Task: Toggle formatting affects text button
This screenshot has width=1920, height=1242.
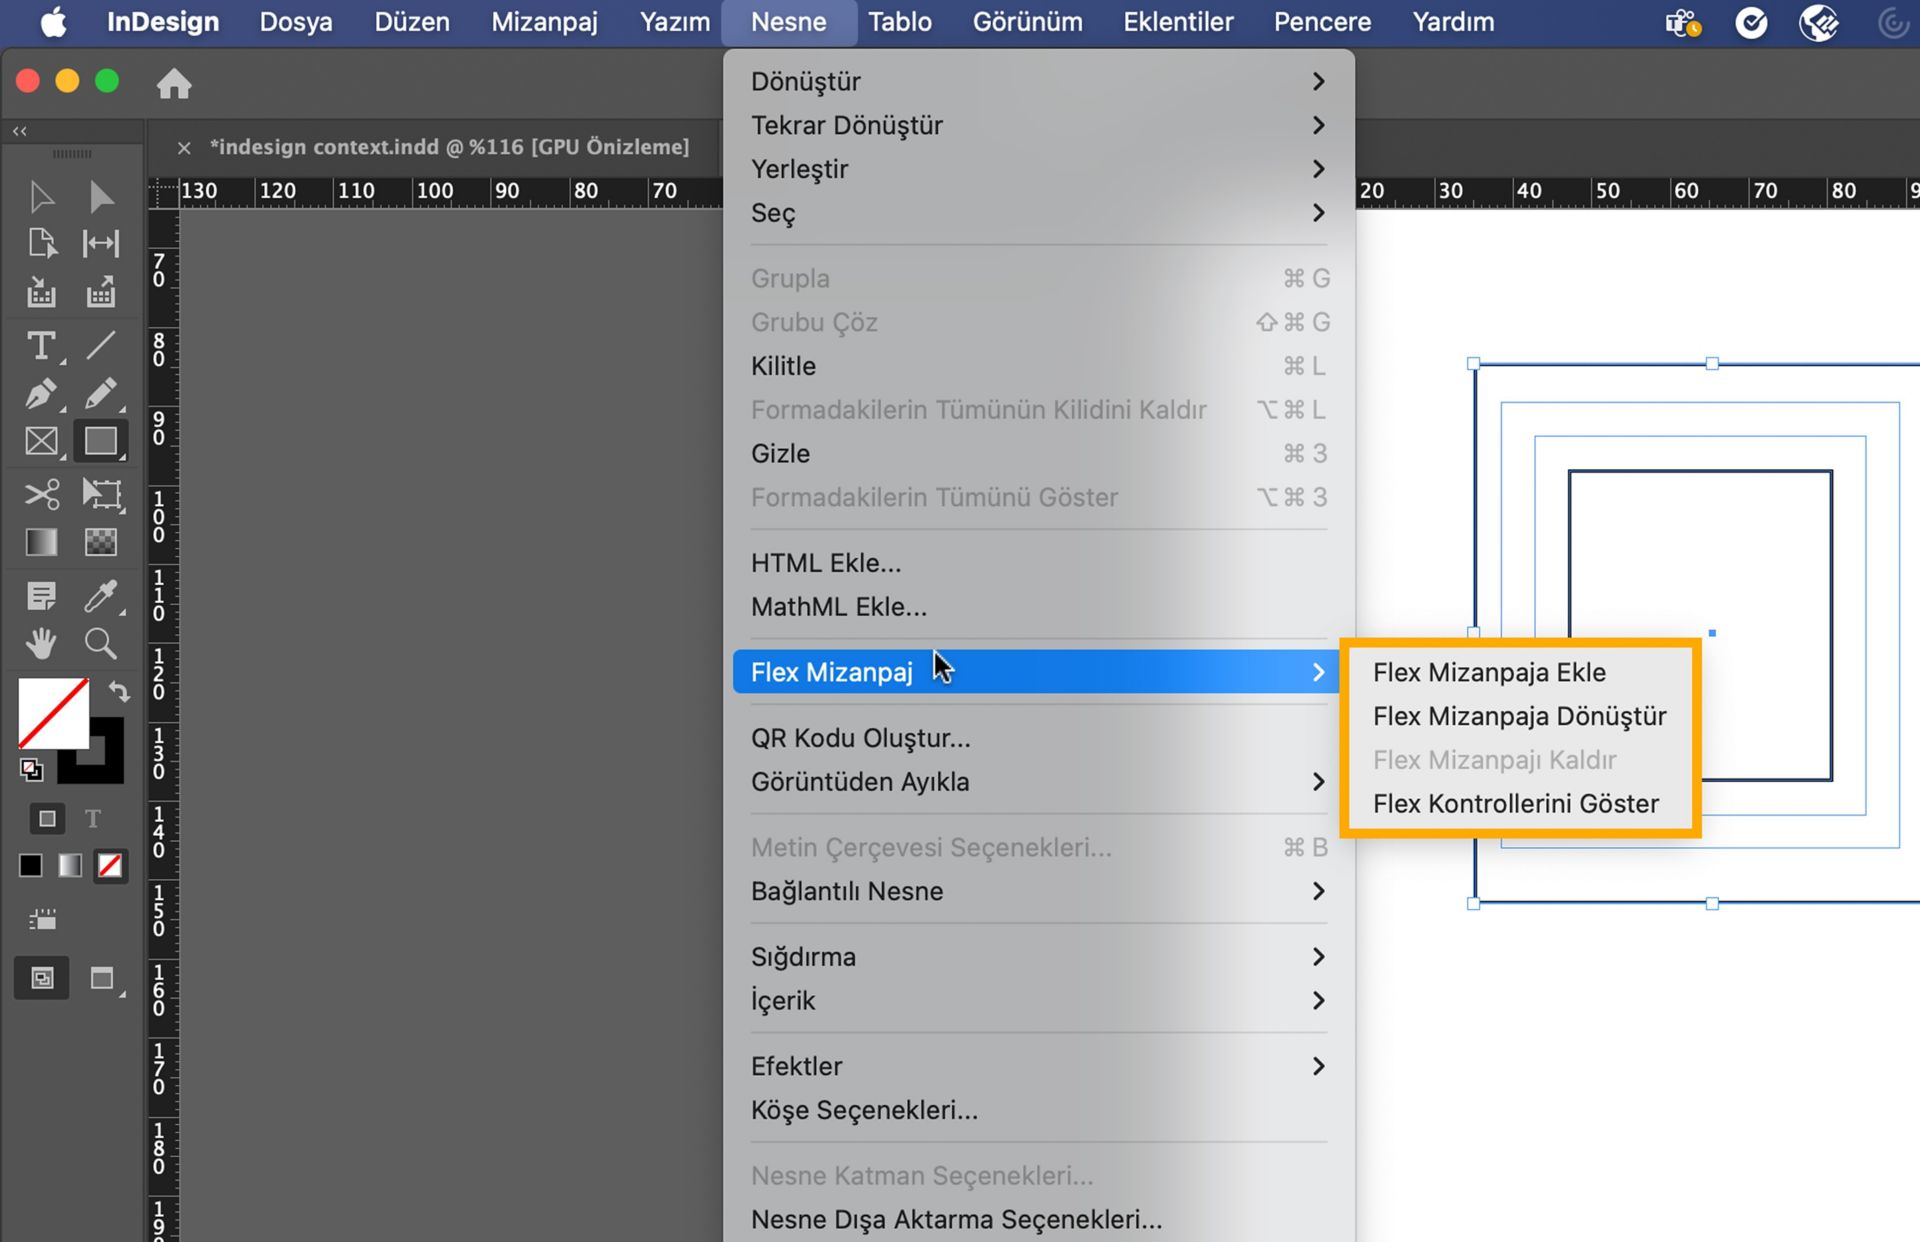Action: click(93, 819)
